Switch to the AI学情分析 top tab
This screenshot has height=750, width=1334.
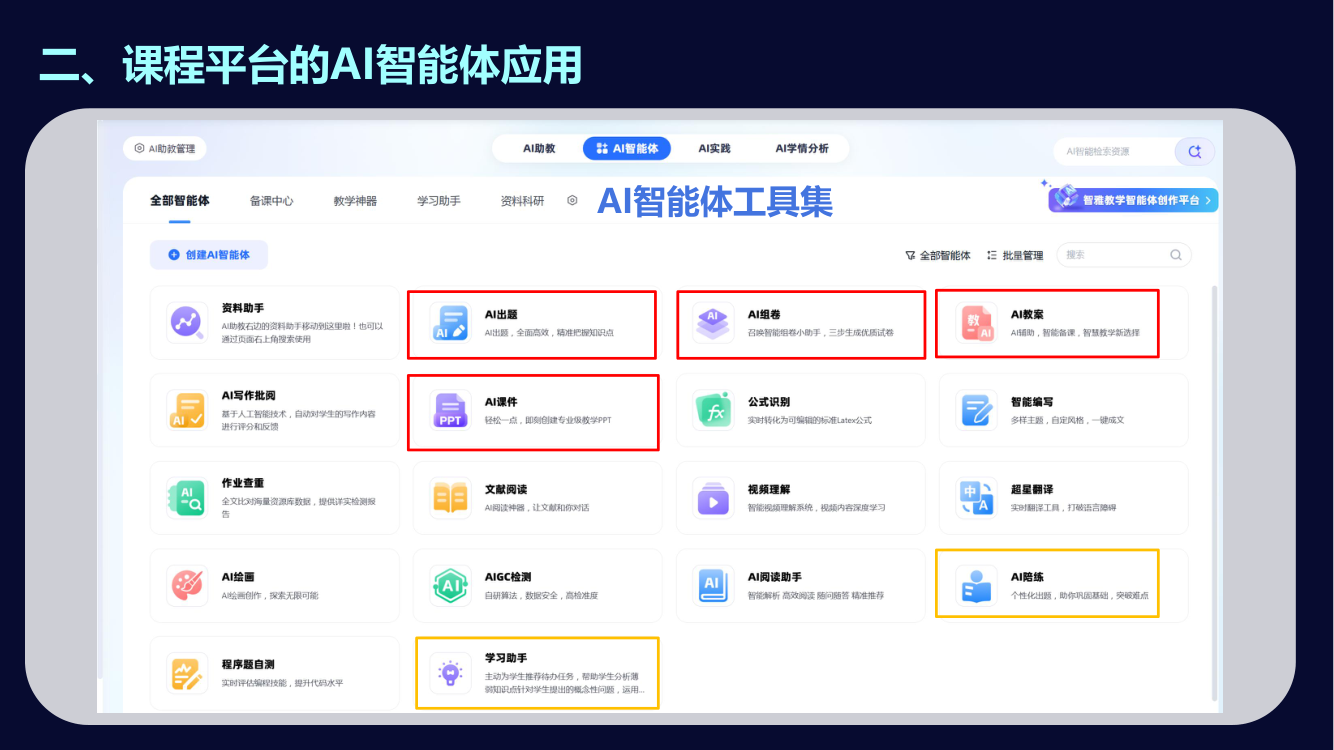[x=802, y=148]
